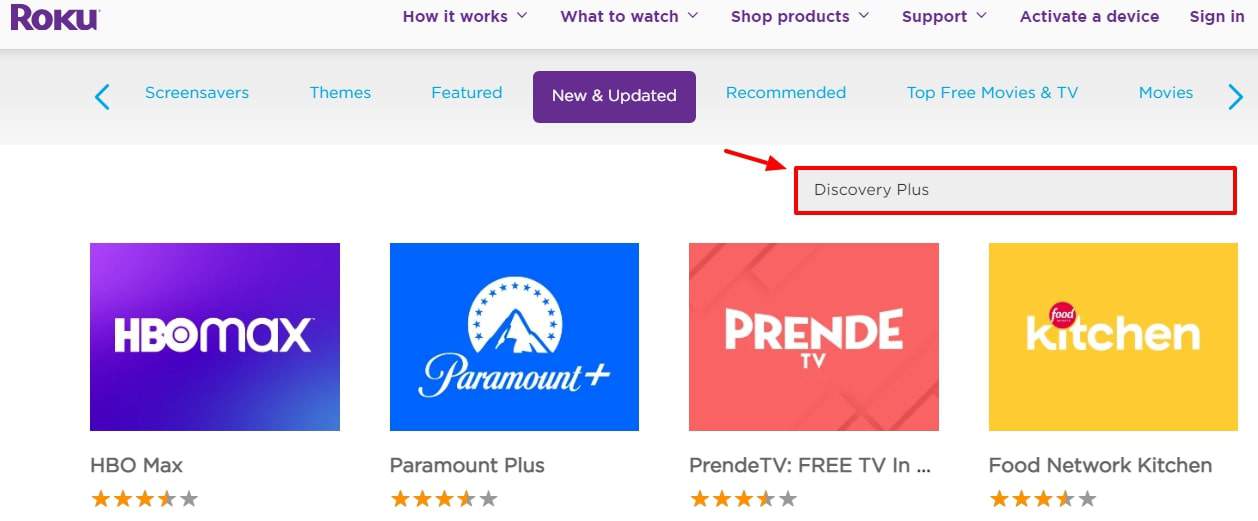Click the HBO Max star rating
The width and height of the screenshot is (1258, 521).
click(144, 498)
